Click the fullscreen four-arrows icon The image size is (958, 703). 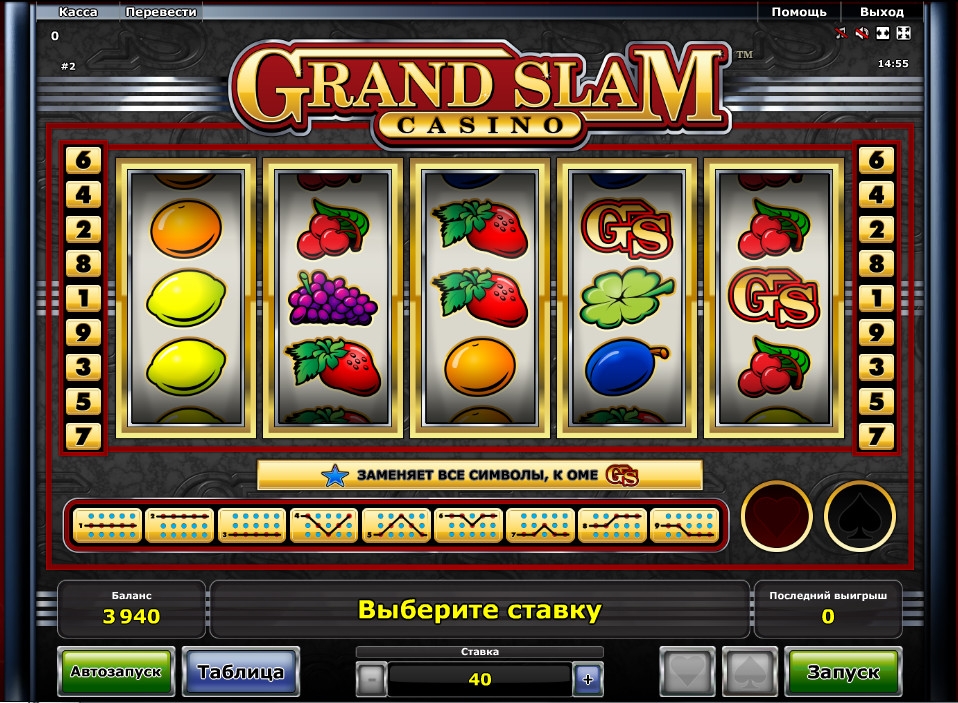[x=904, y=34]
